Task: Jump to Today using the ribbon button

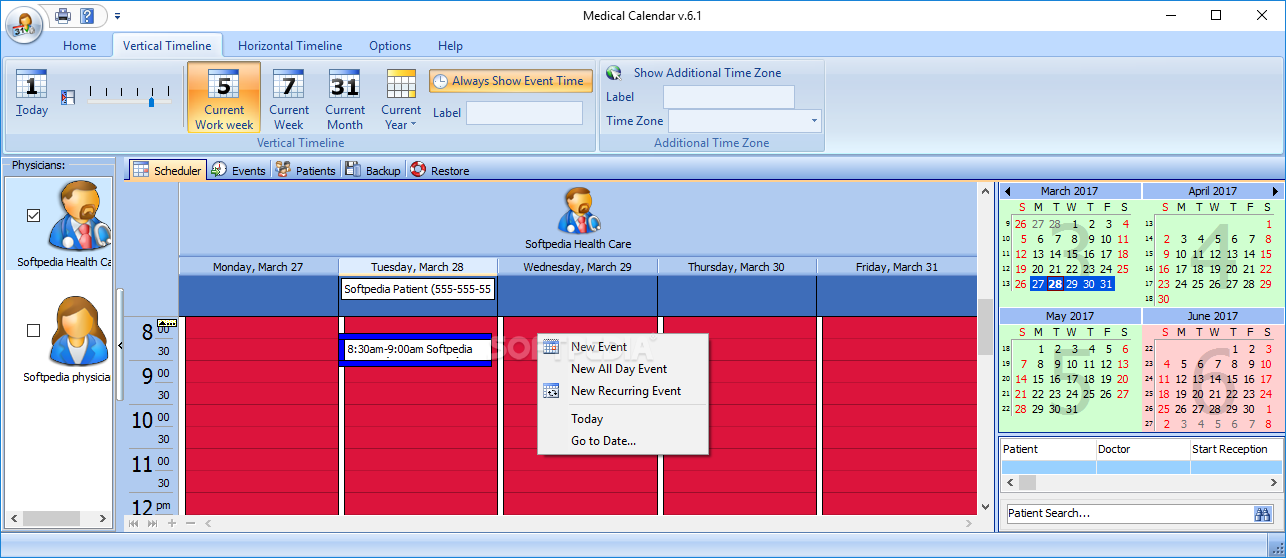Action: [32, 94]
